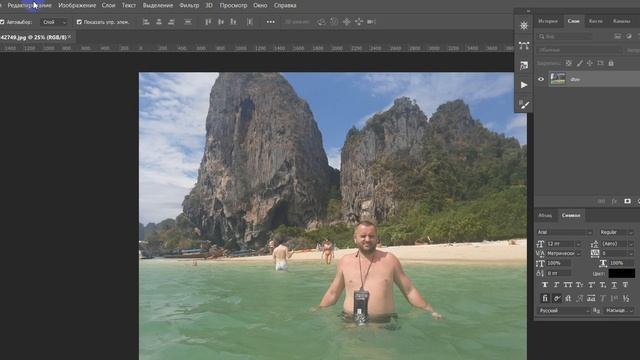Open the text color black swatch
640x360 pixels.
(x=622, y=273)
